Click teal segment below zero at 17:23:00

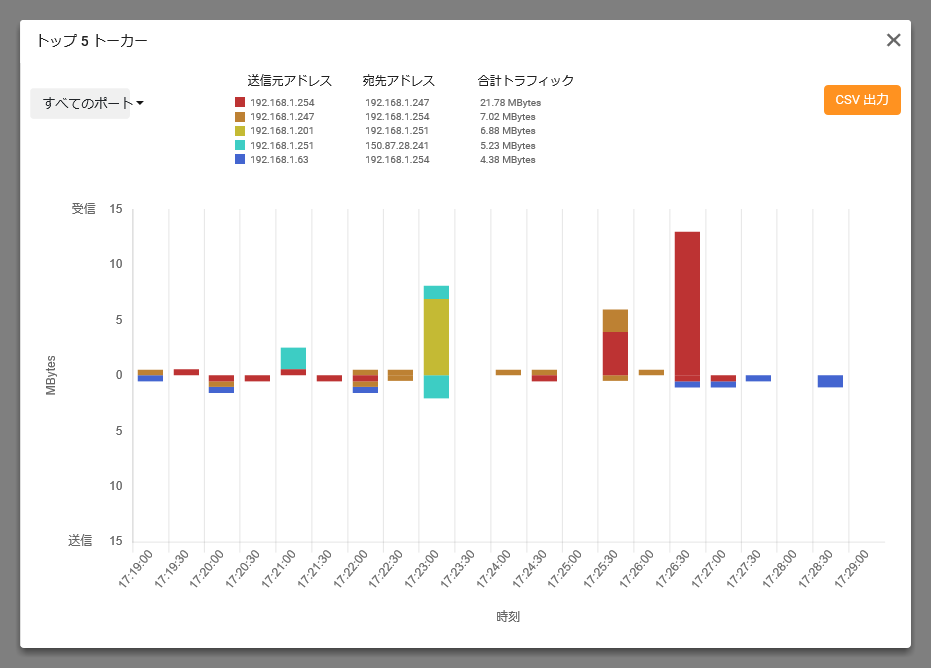point(436,387)
